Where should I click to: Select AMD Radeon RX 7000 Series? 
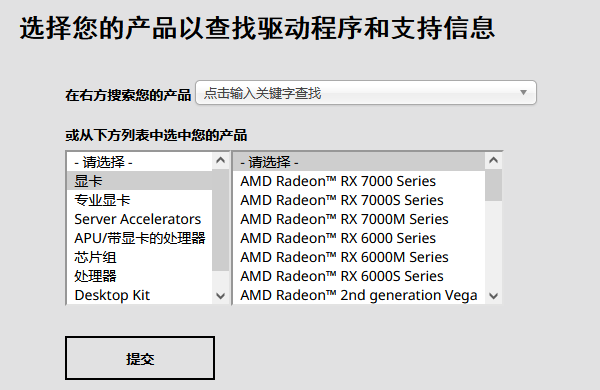[x=359, y=181]
